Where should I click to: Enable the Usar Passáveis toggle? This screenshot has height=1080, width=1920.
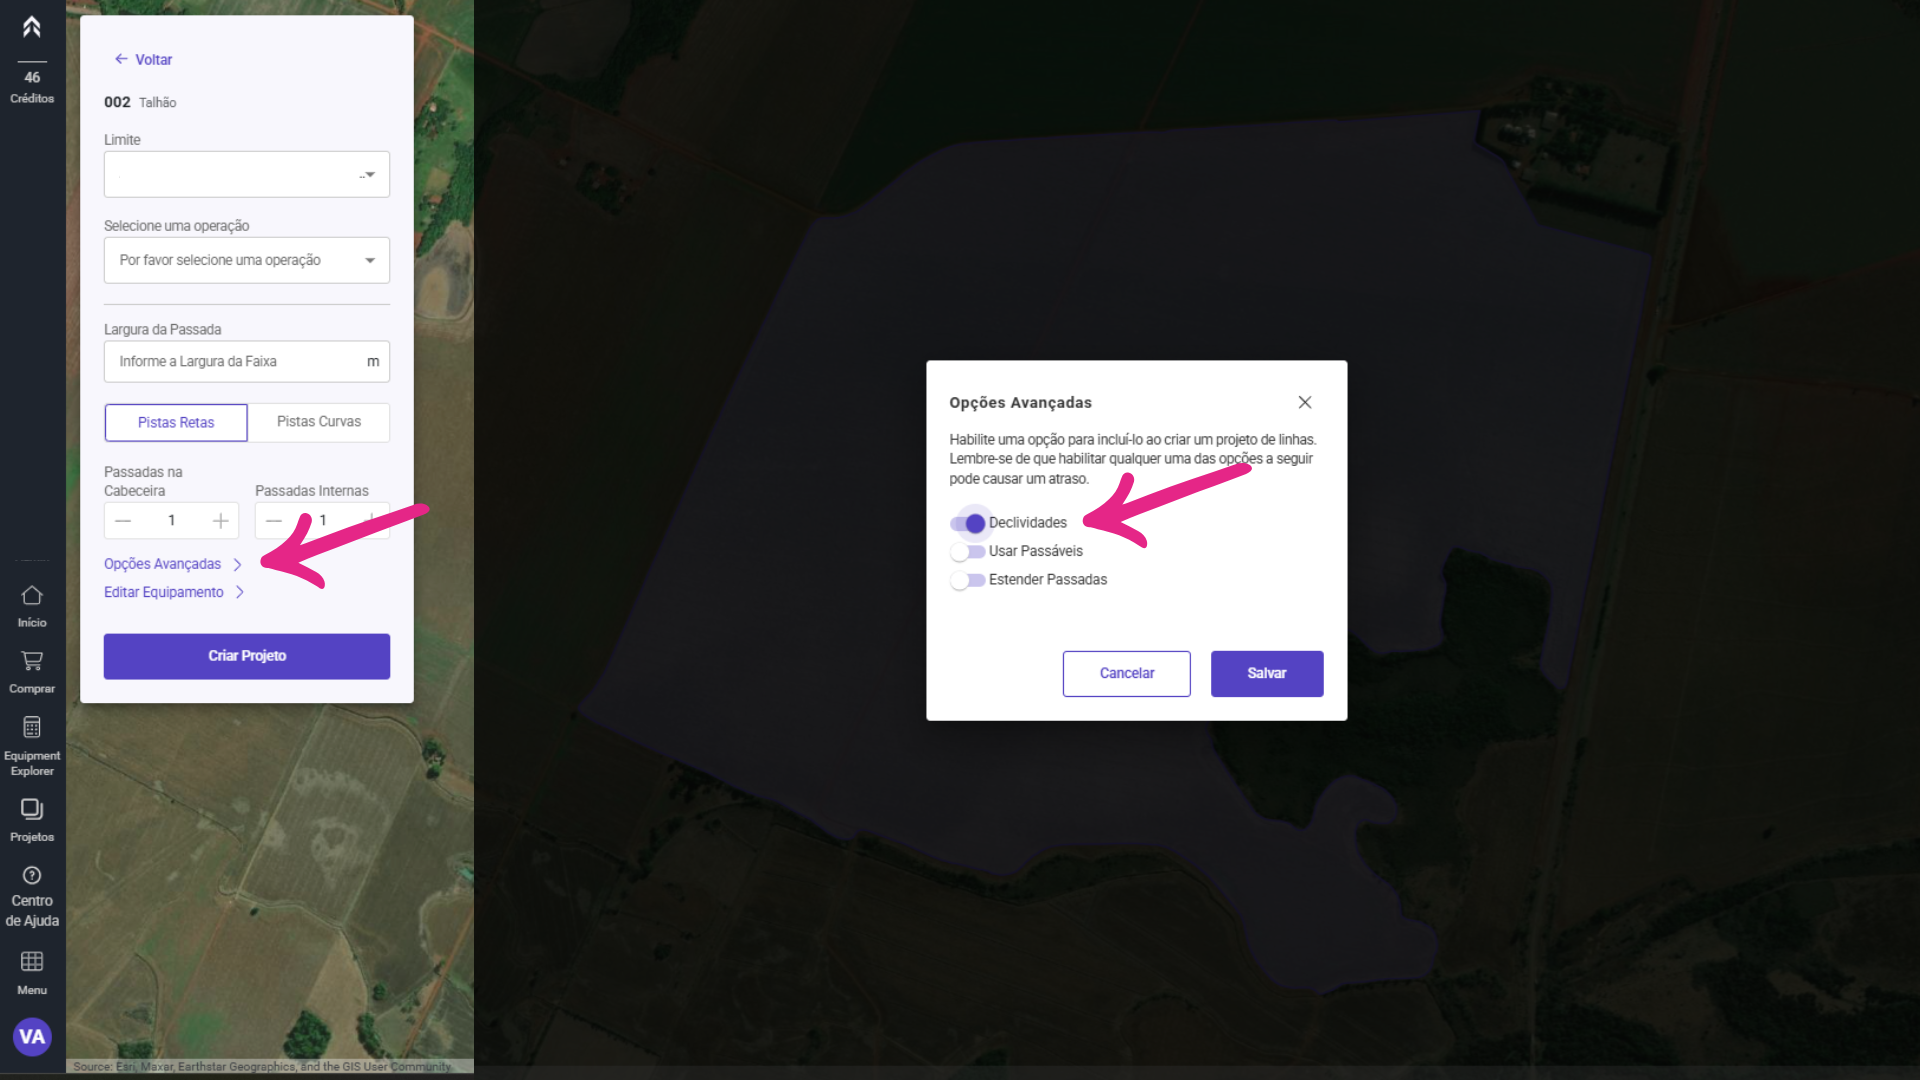pos(967,551)
